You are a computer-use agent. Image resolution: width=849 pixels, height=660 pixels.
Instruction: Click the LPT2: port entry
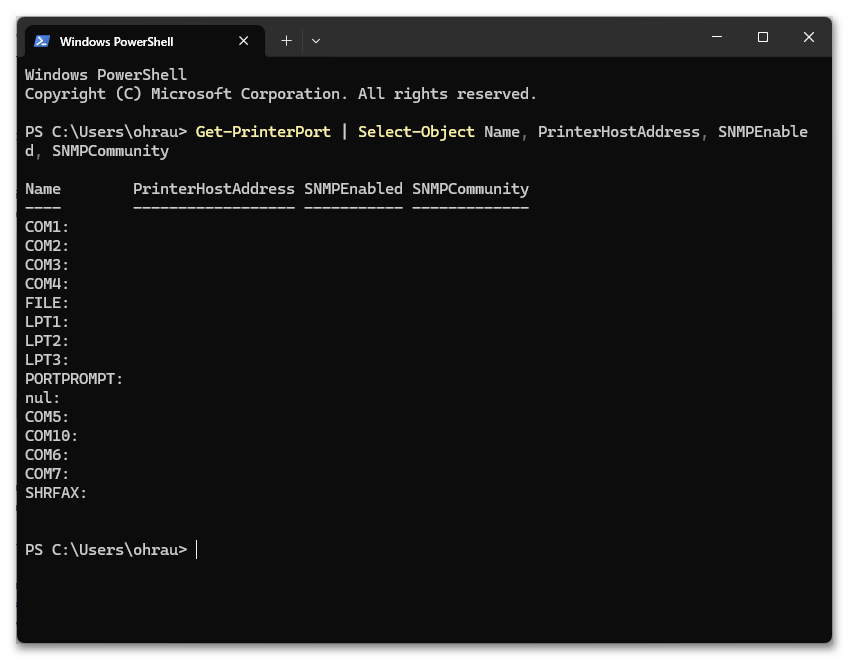click(x=47, y=341)
